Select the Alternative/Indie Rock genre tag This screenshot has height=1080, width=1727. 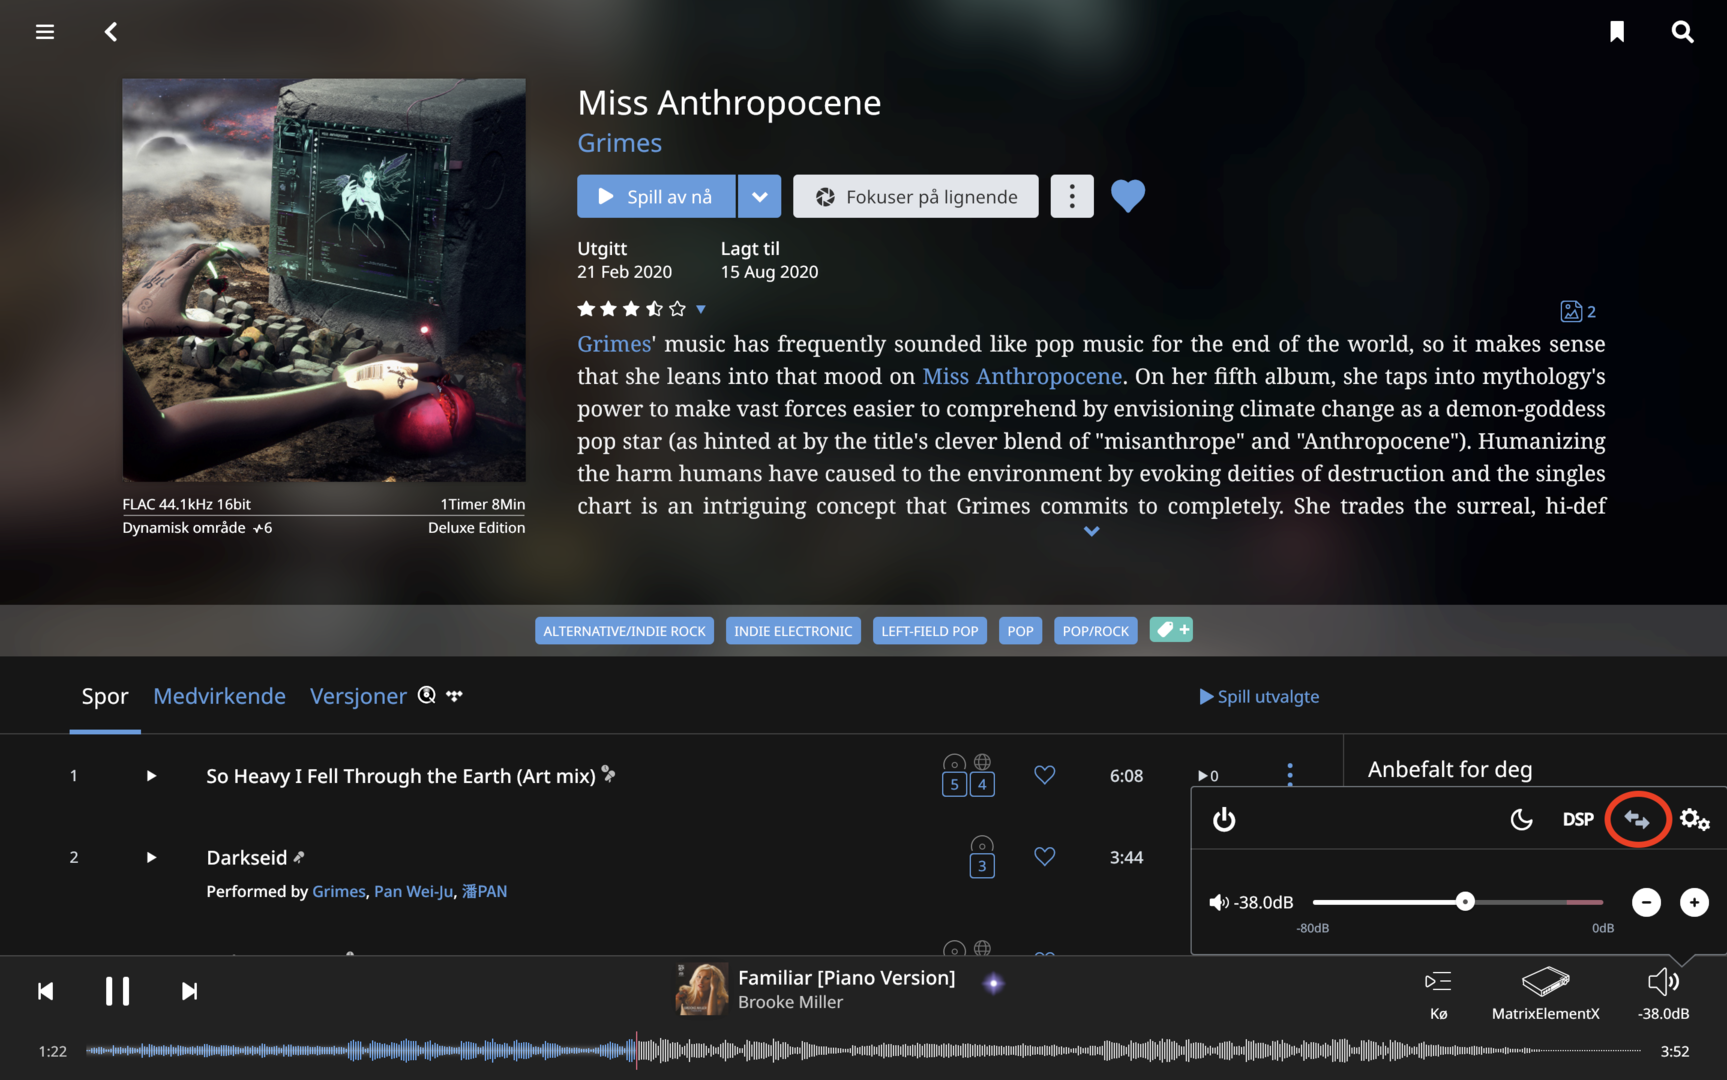624,631
